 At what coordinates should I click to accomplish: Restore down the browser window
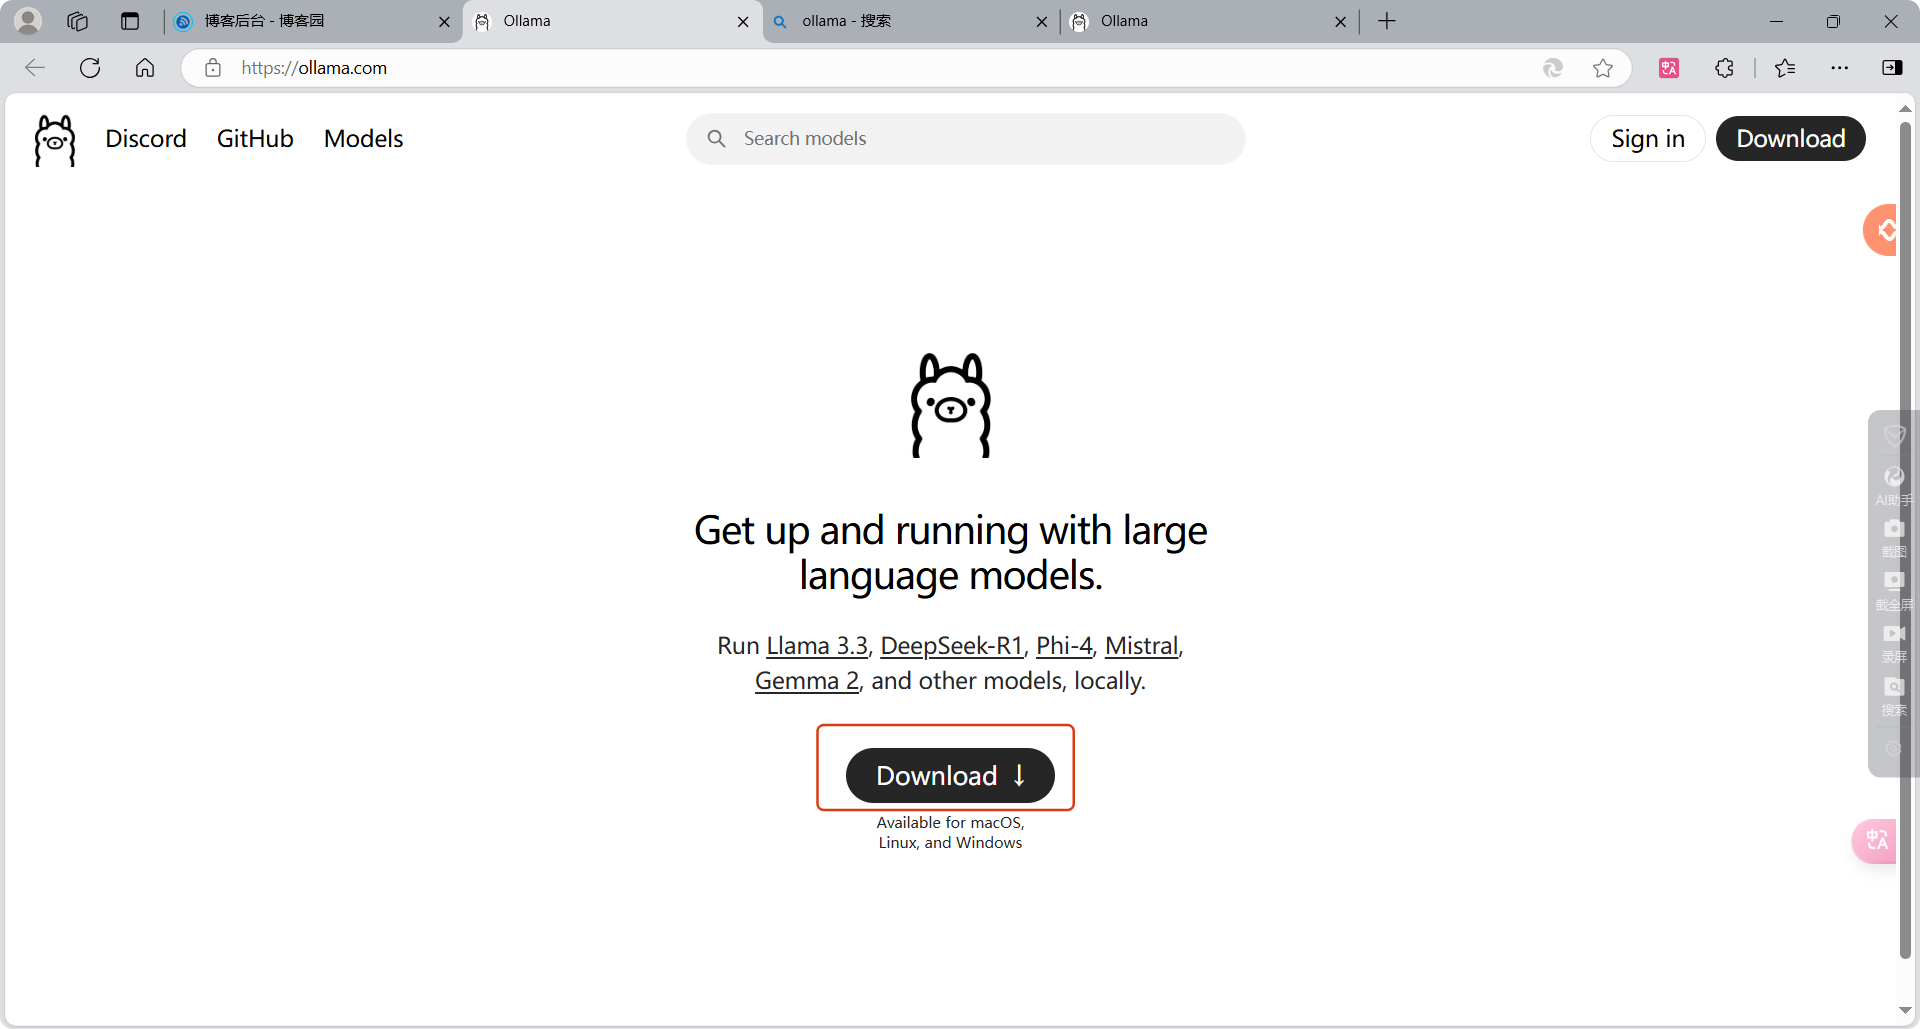1833,21
